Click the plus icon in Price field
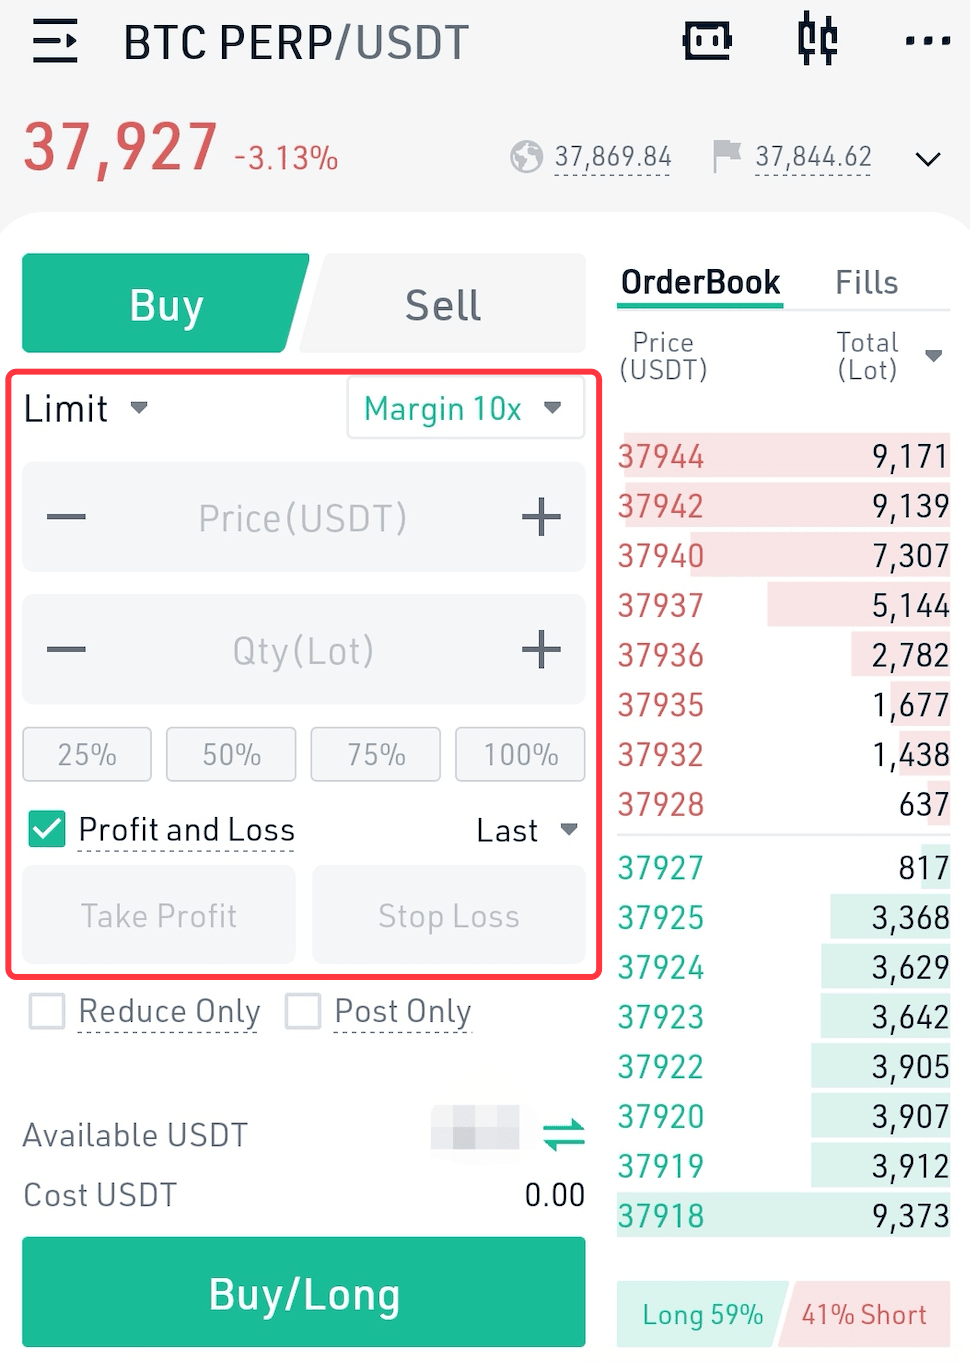Screen dimensions: 970x1362 (541, 517)
